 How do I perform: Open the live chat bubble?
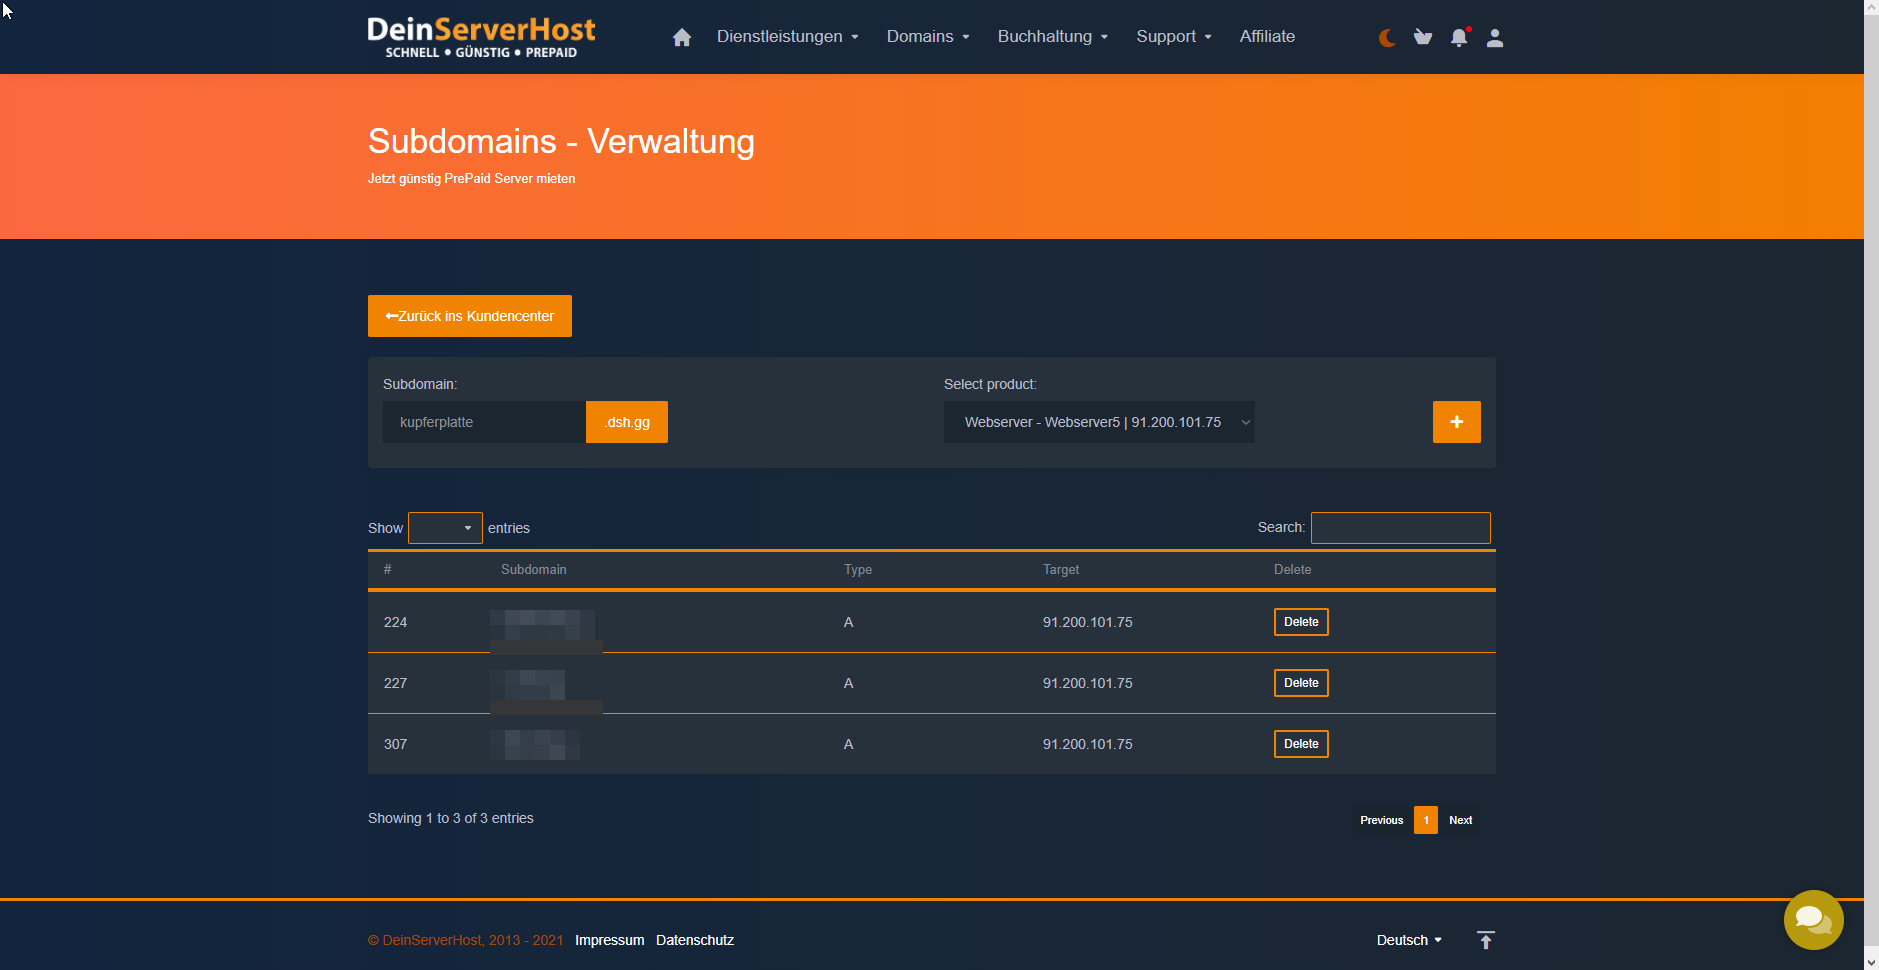1813,919
